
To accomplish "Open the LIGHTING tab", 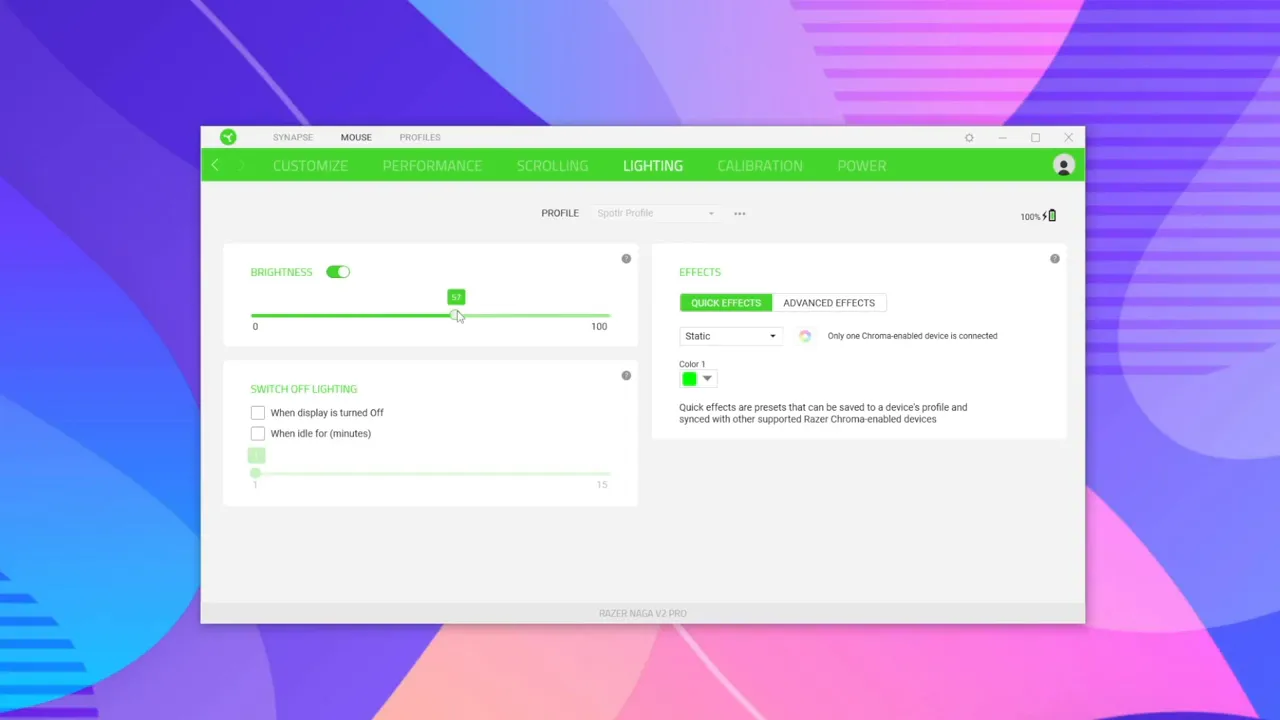I will point(653,166).
